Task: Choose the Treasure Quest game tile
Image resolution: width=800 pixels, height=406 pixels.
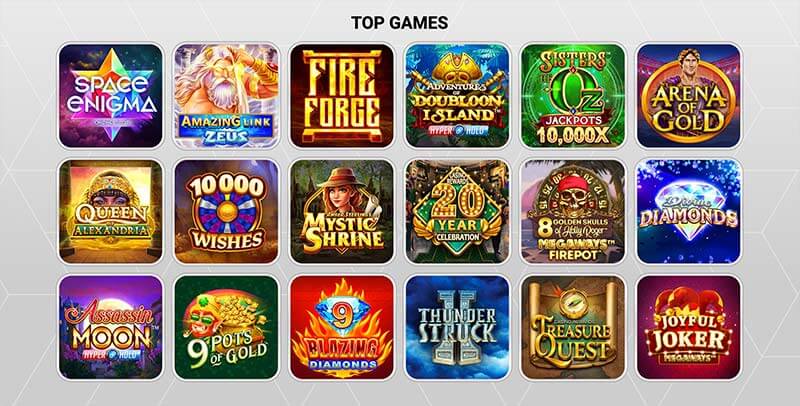Action: pyautogui.click(x=573, y=327)
